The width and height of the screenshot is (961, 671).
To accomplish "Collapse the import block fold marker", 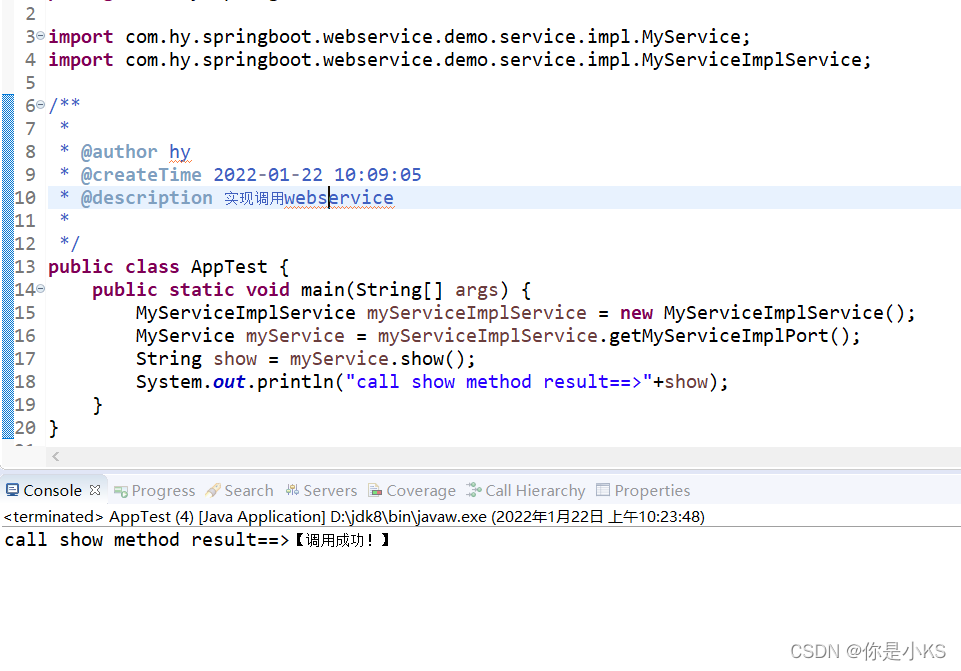I will click(40, 36).
